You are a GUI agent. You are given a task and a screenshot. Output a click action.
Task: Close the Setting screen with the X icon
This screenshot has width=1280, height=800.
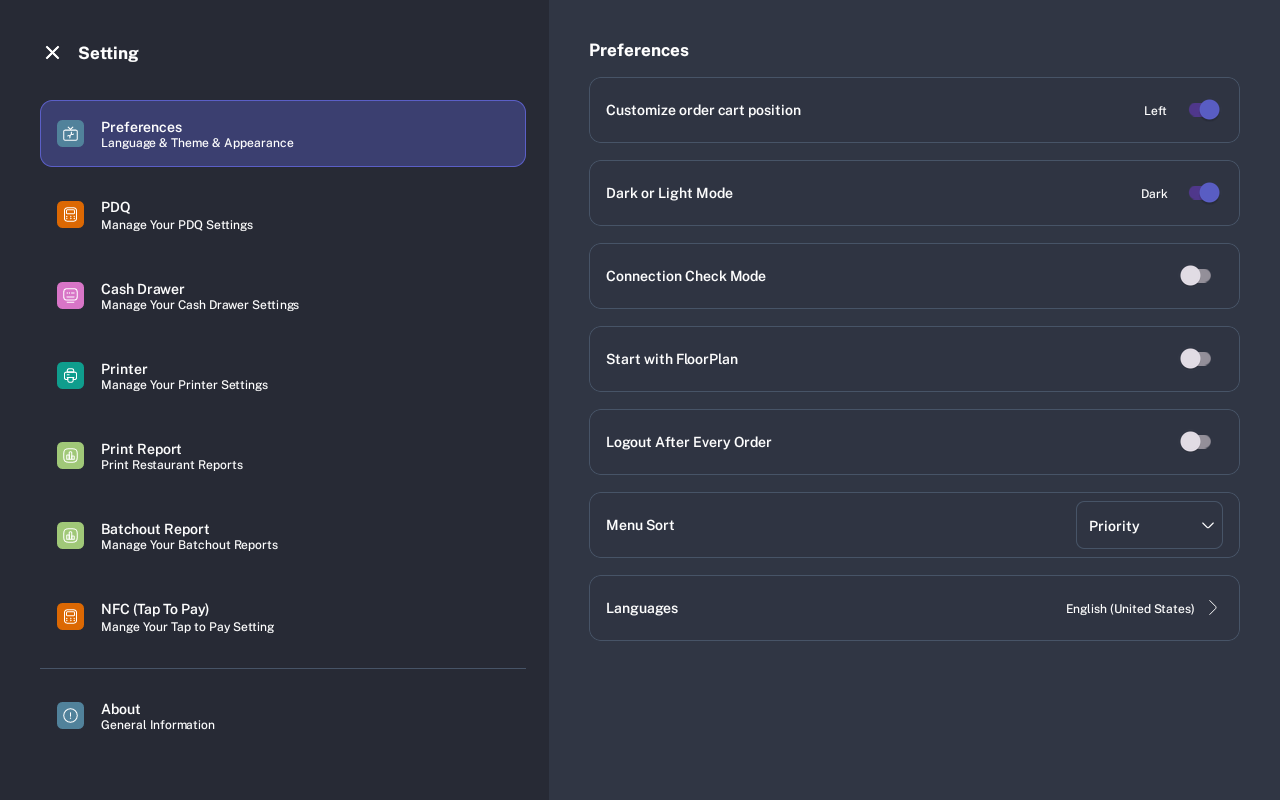(x=52, y=52)
